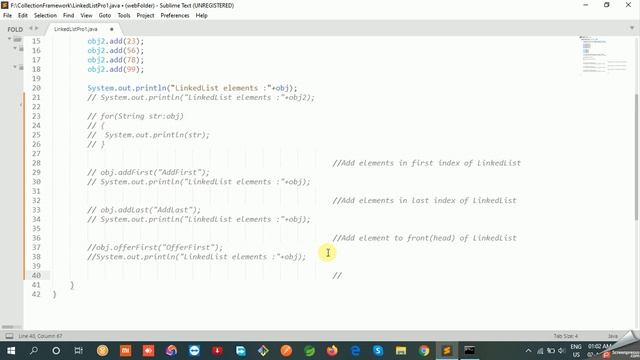Click the for(String str:obj) comment line
Image resolution: width=640 pixels, height=360 pixels.
(136, 116)
